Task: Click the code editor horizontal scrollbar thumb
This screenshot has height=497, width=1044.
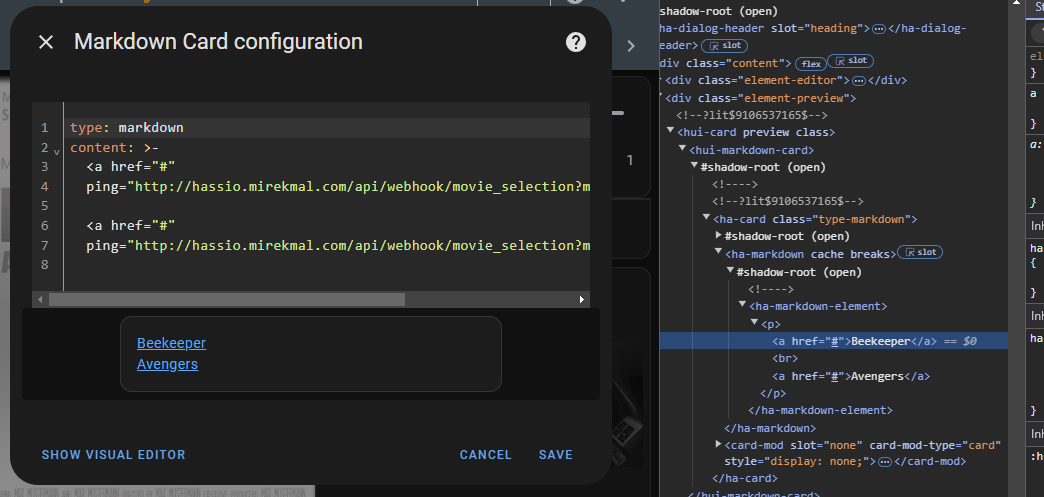Action: pyautogui.click(x=226, y=299)
